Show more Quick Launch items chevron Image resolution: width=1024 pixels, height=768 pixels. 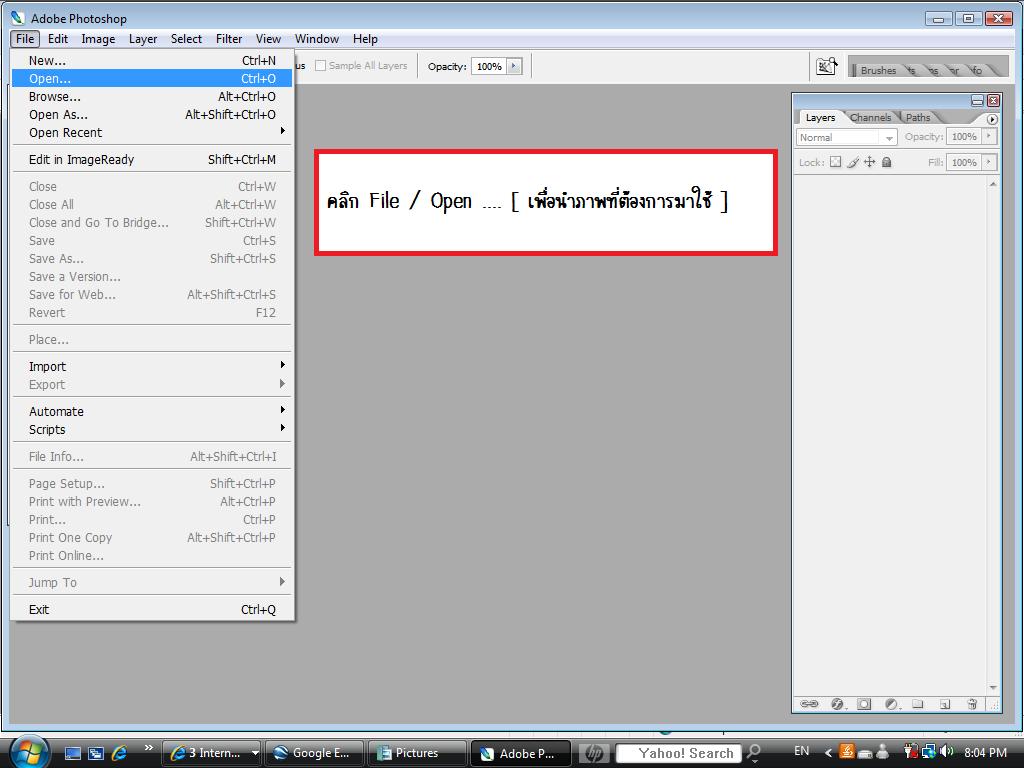pos(149,748)
